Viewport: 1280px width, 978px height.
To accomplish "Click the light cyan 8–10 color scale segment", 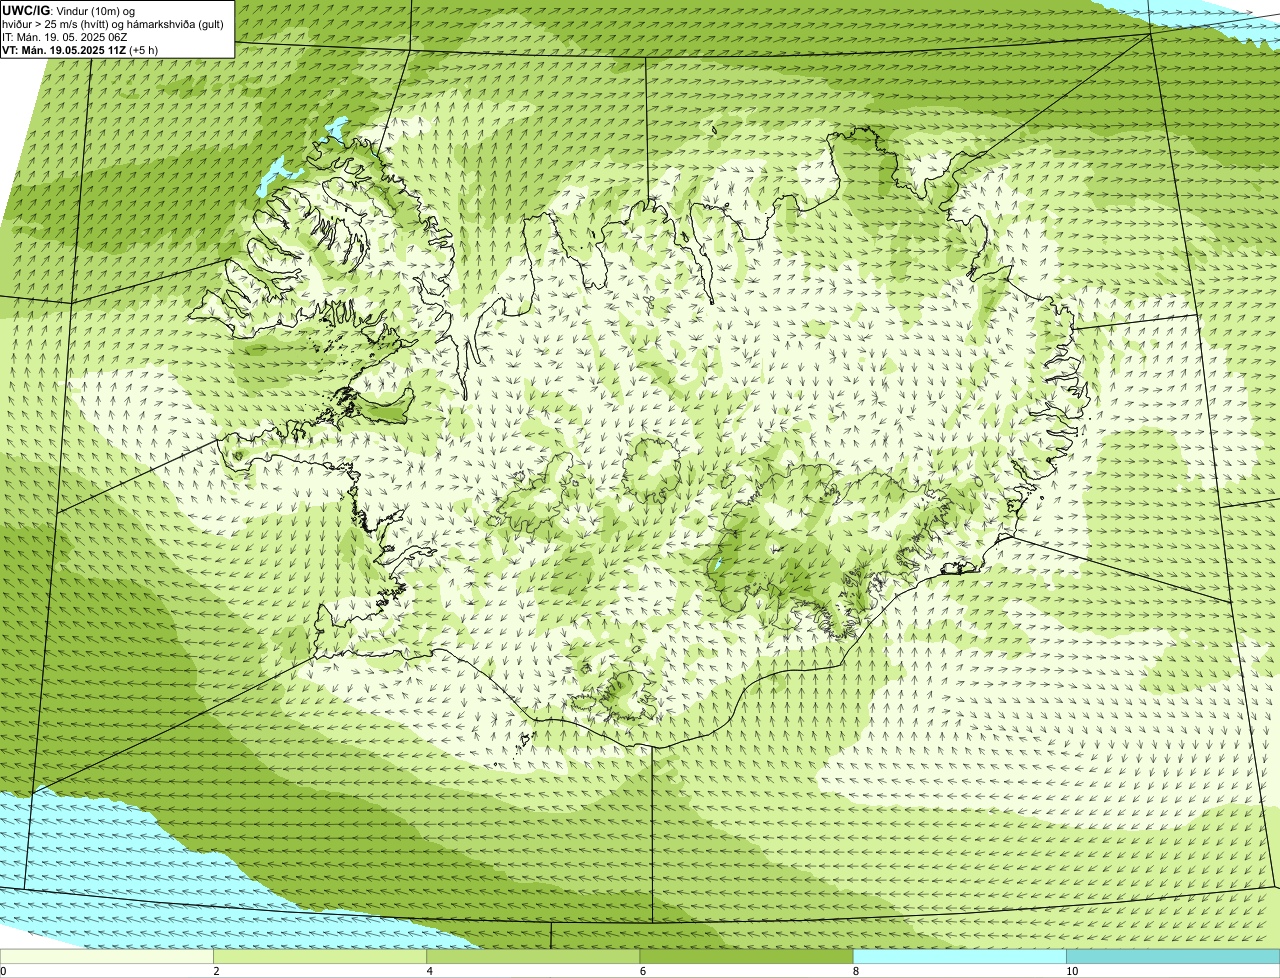I will pos(959,956).
